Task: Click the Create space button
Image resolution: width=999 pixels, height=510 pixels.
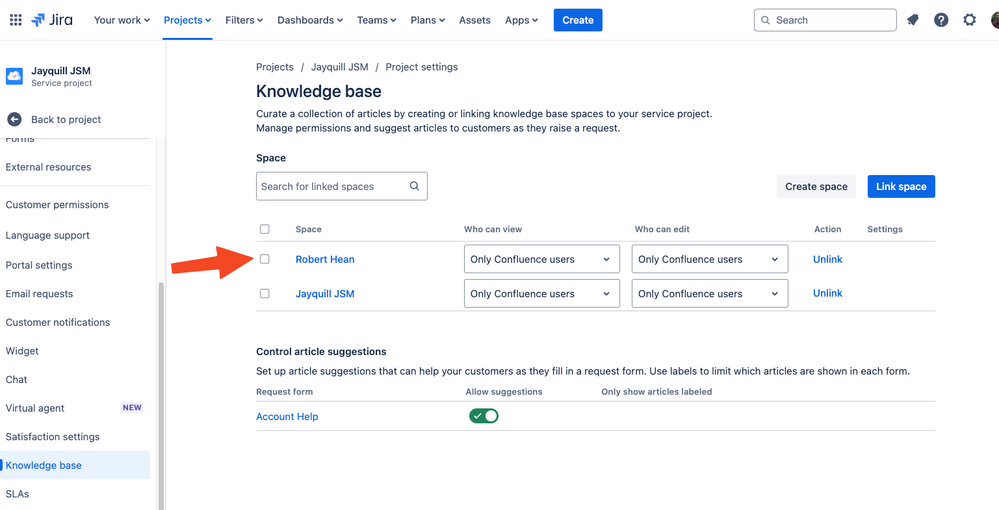Action: [816, 186]
